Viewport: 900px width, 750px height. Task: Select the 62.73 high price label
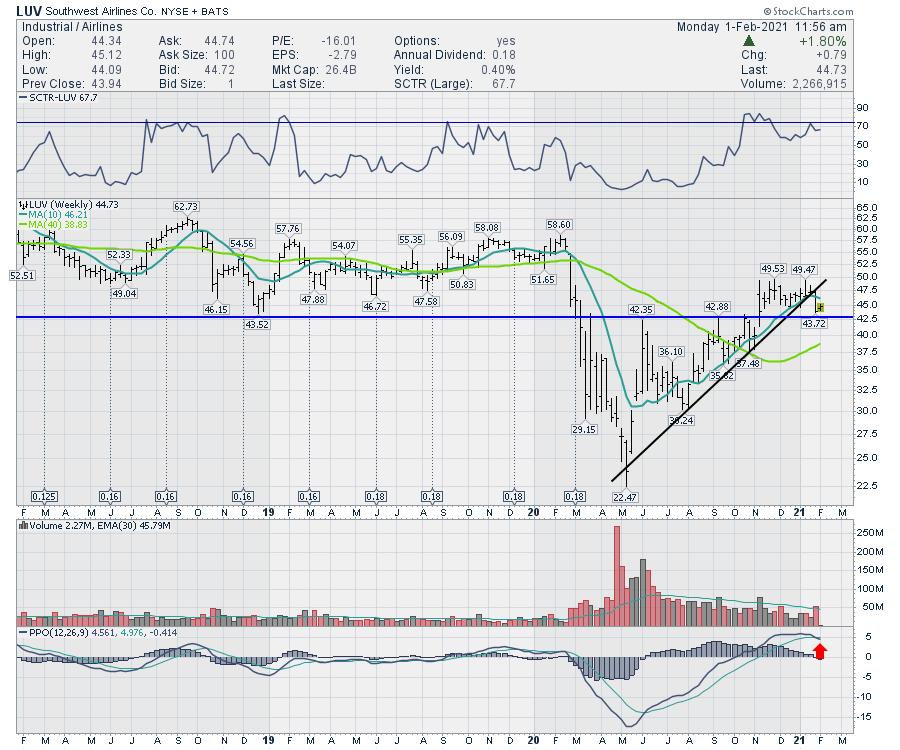(x=186, y=207)
